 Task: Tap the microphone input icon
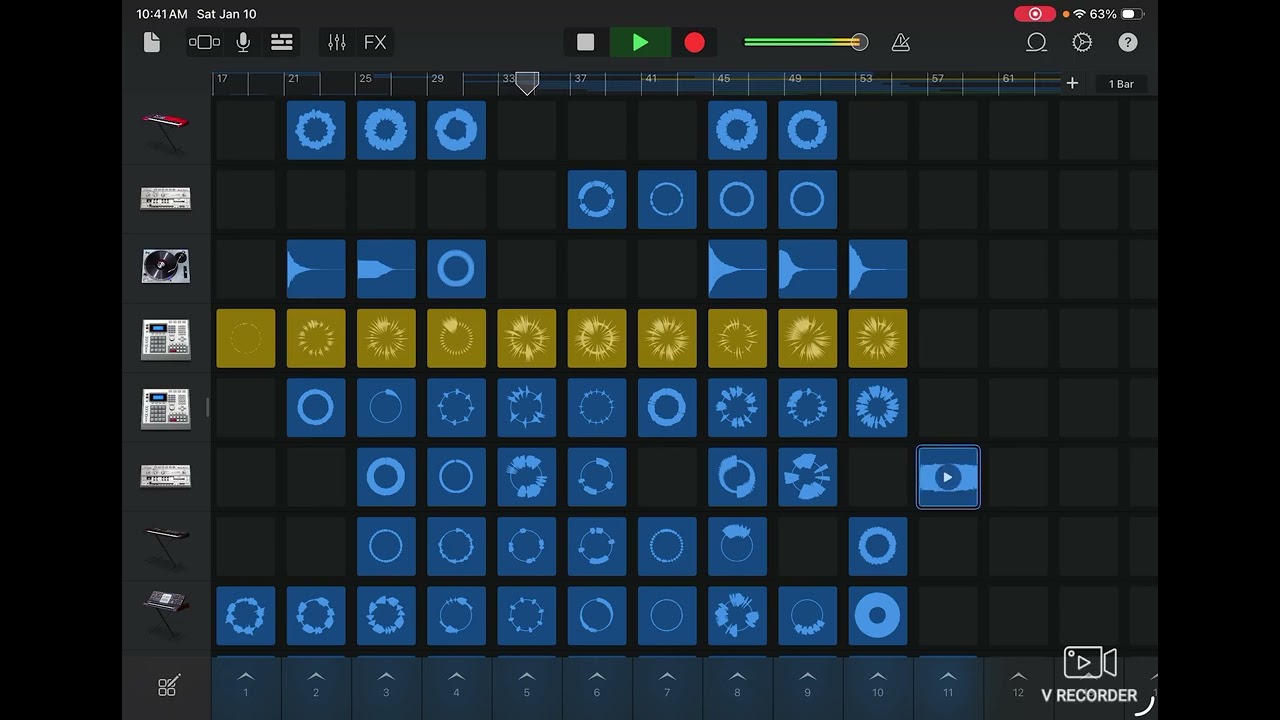pyautogui.click(x=243, y=42)
